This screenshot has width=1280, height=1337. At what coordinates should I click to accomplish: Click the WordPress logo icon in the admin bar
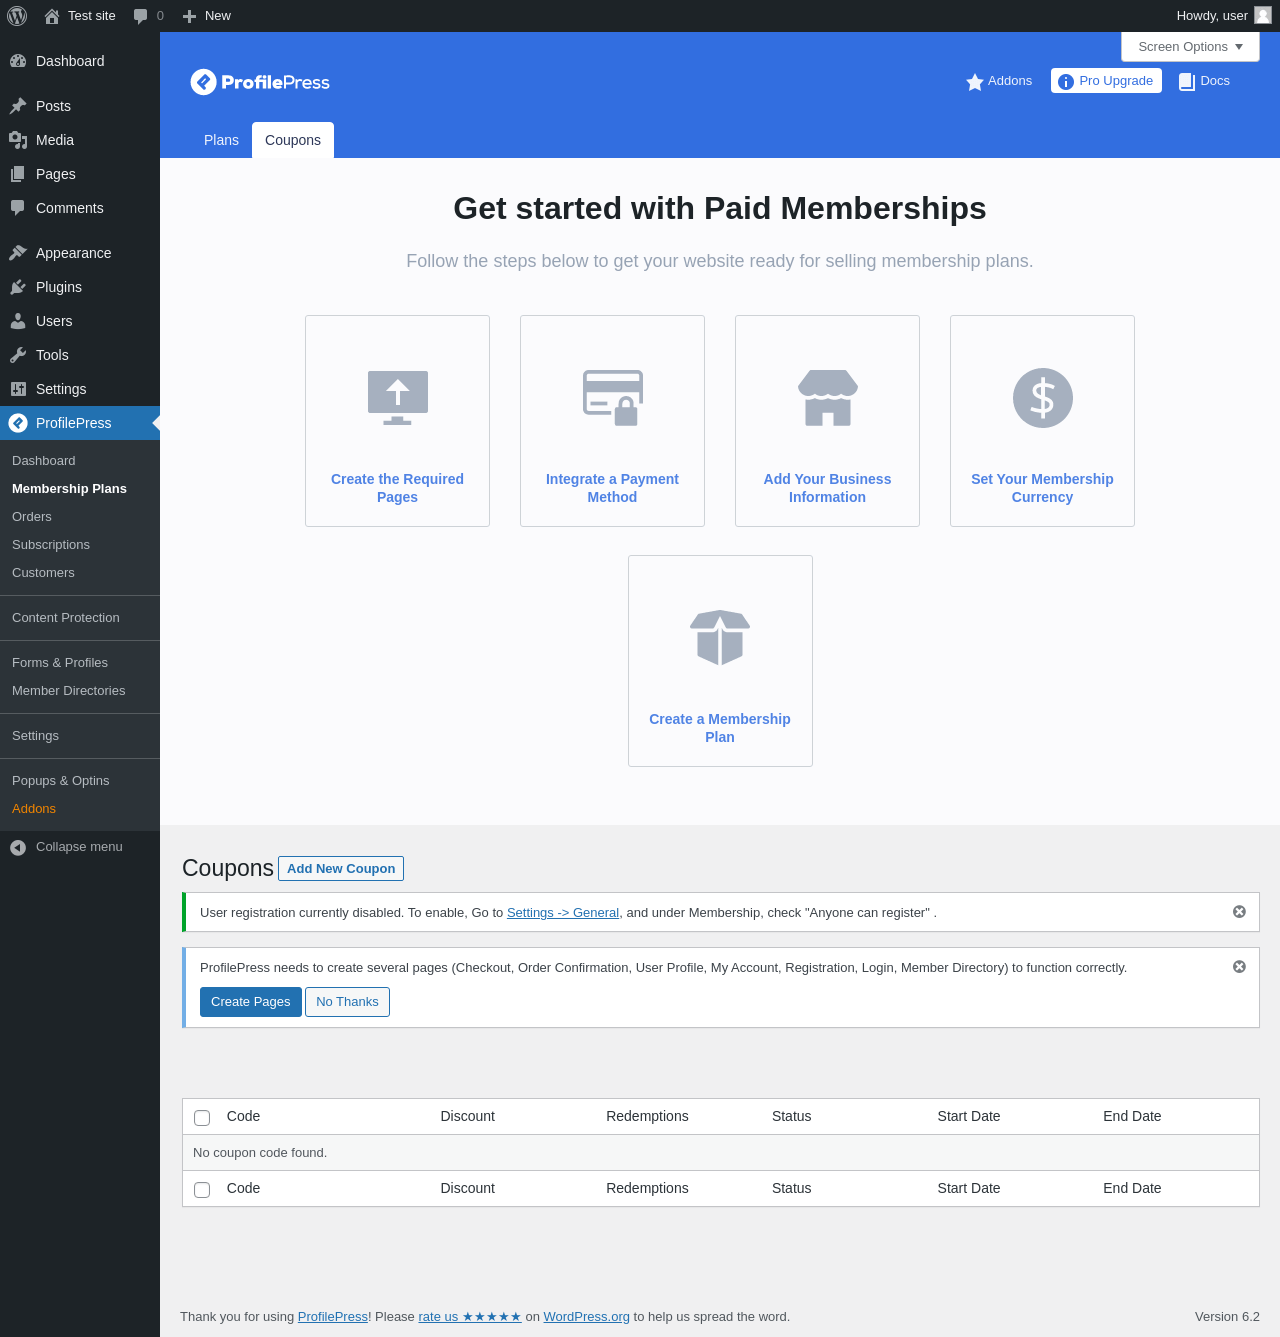pyautogui.click(x=17, y=16)
